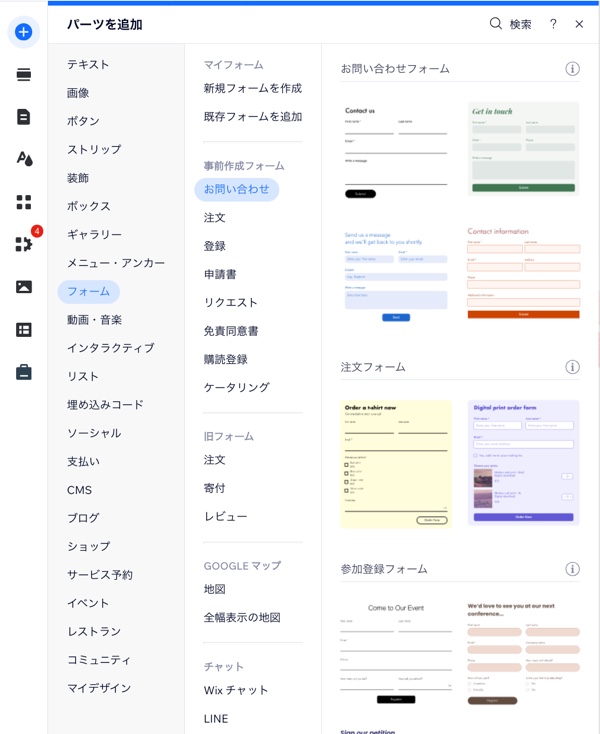The width and height of the screenshot is (600, 734).
Task: Open インタラクティブ category
Action: pyautogui.click(x=110, y=348)
